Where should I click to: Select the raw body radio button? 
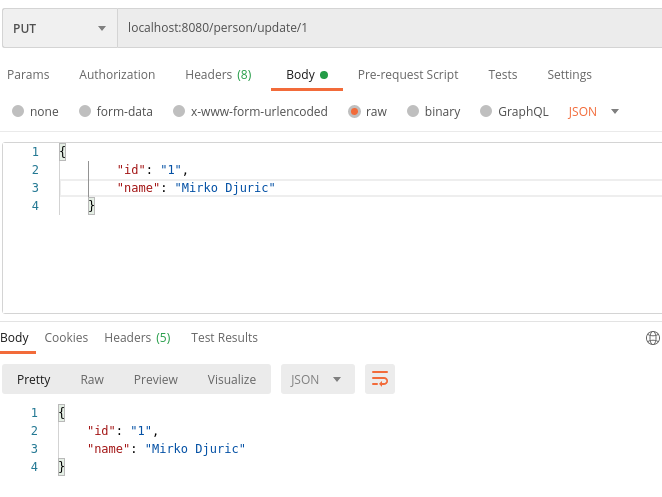[x=354, y=111]
